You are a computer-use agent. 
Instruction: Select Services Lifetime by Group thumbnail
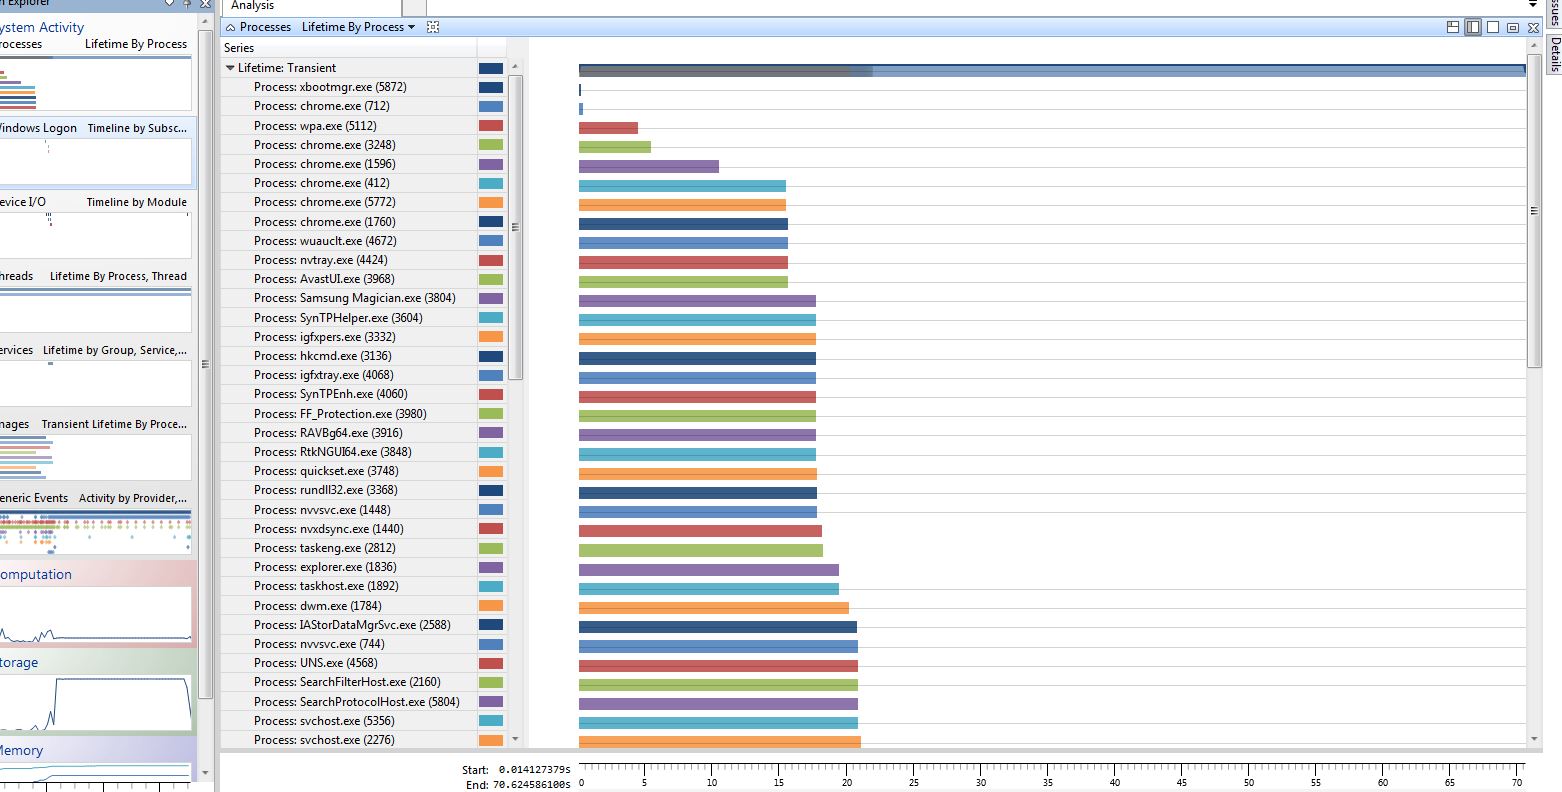[95, 383]
